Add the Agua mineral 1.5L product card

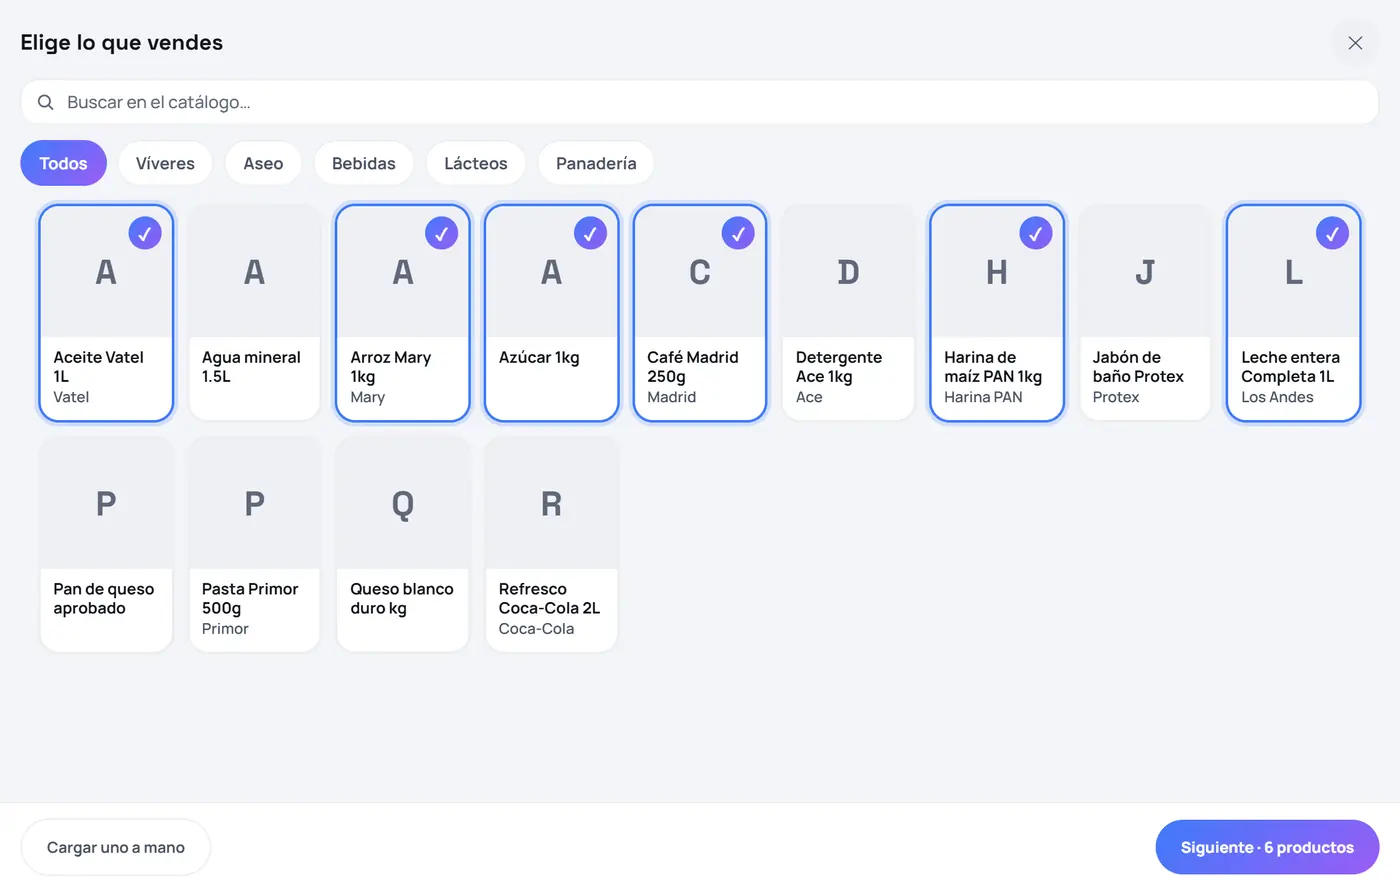pyautogui.click(x=254, y=313)
